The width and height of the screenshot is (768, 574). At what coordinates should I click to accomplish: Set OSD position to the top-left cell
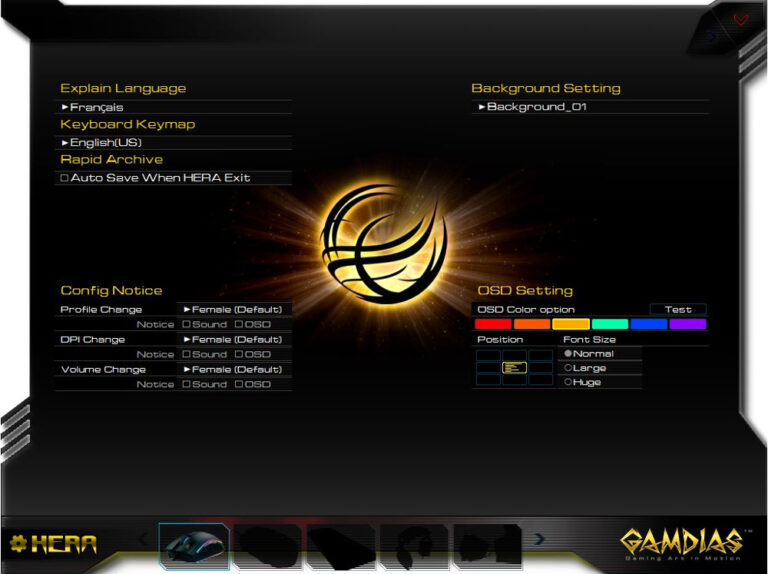tap(488, 355)
